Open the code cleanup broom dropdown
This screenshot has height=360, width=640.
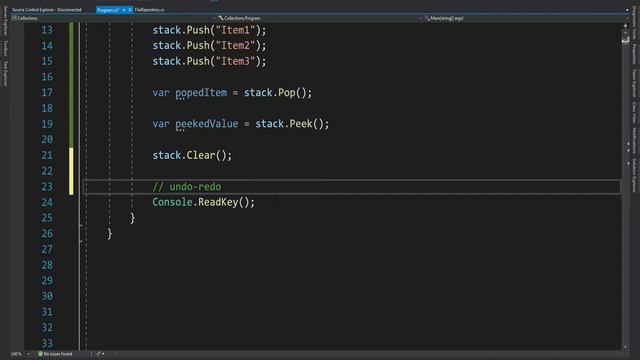click(x=100, y=354)
